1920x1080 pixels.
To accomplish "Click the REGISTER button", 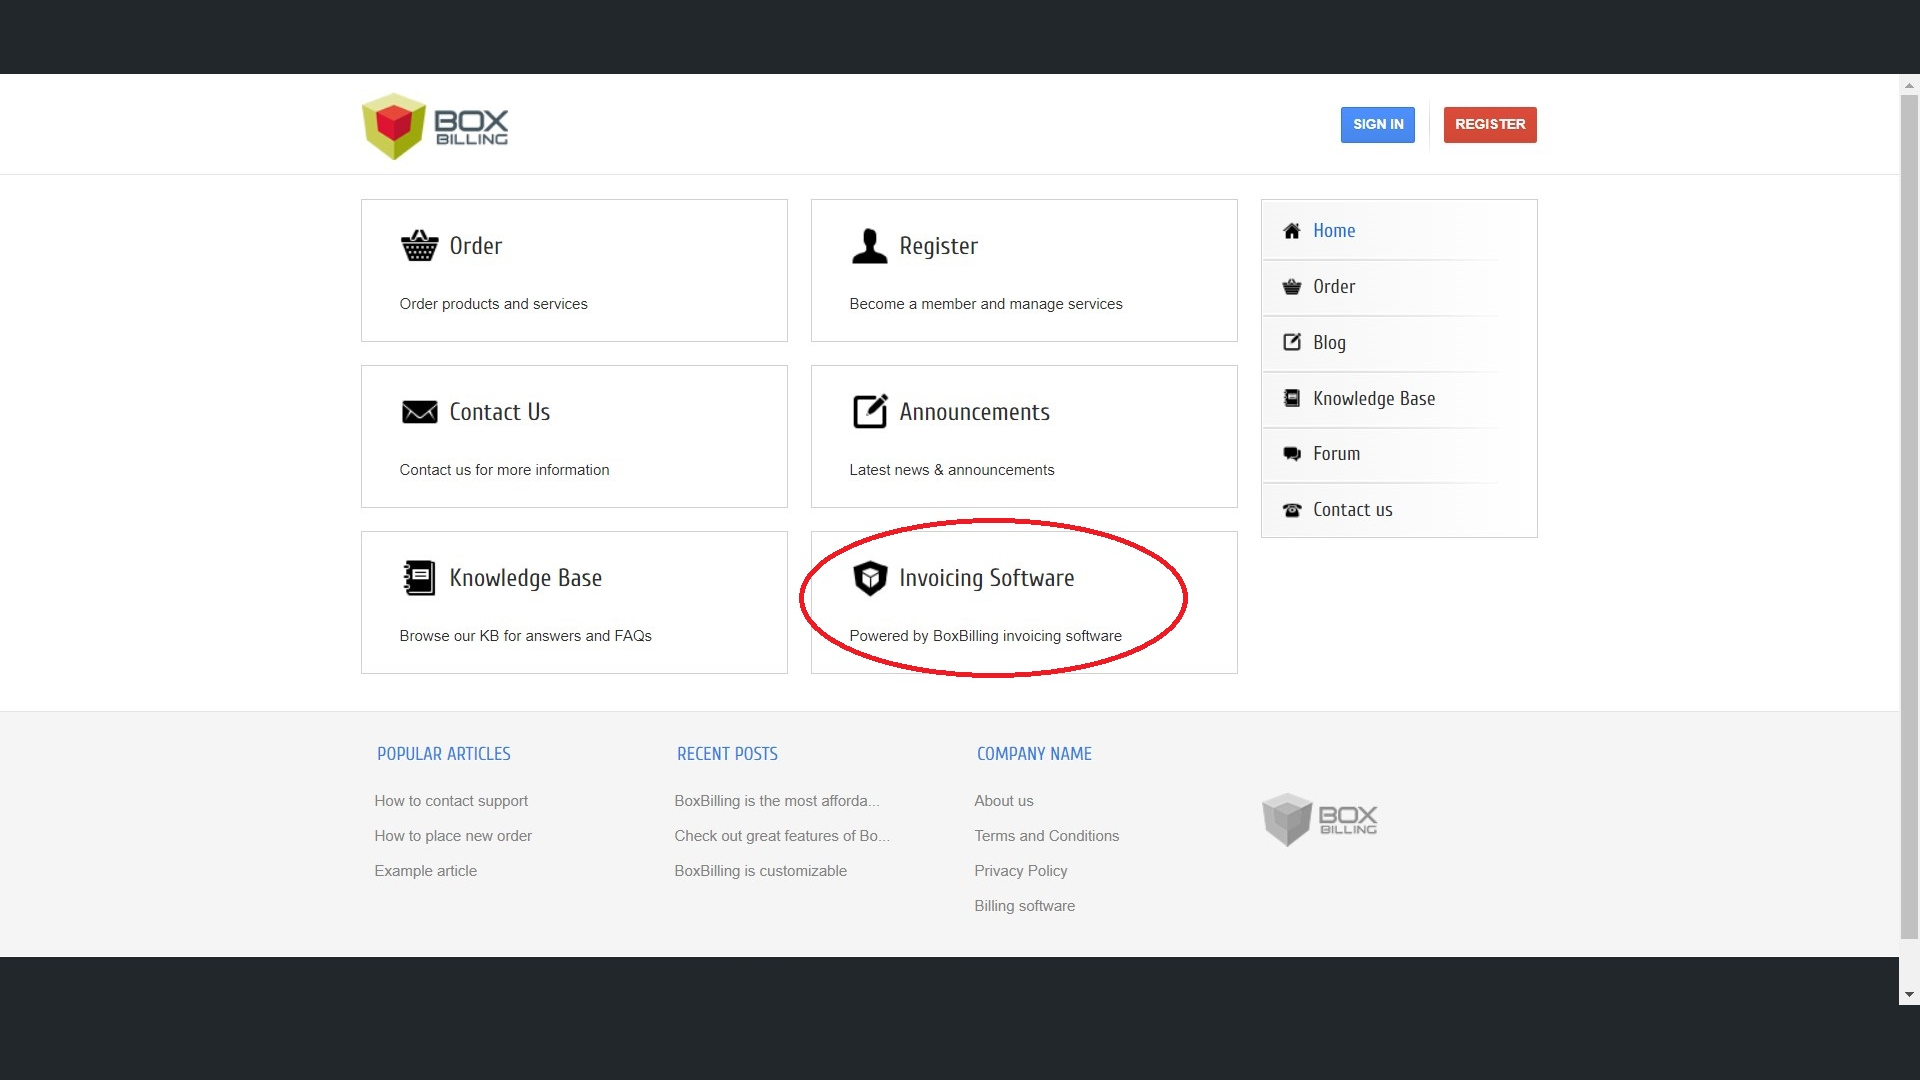I will click(x=1489, y=125).
